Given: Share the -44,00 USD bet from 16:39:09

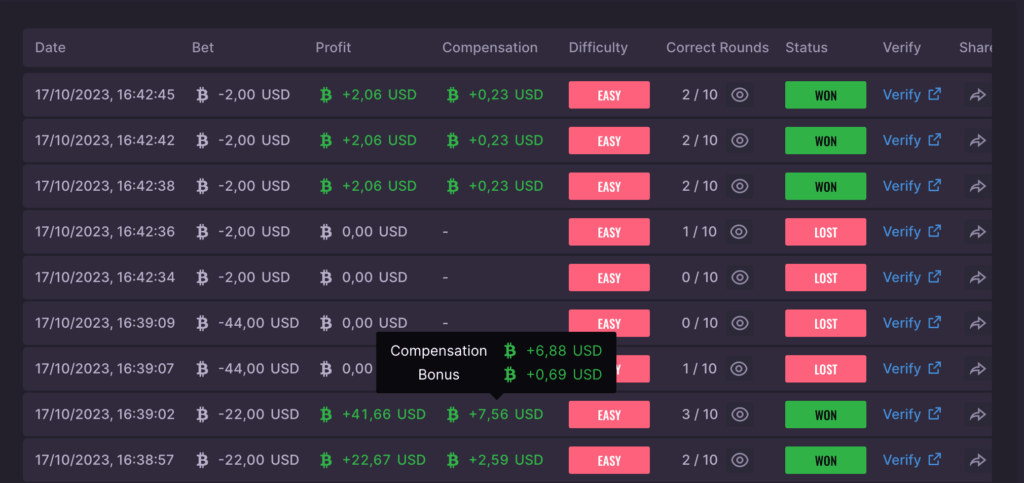Looking at the screenshot, I should (x=977, y=324).
